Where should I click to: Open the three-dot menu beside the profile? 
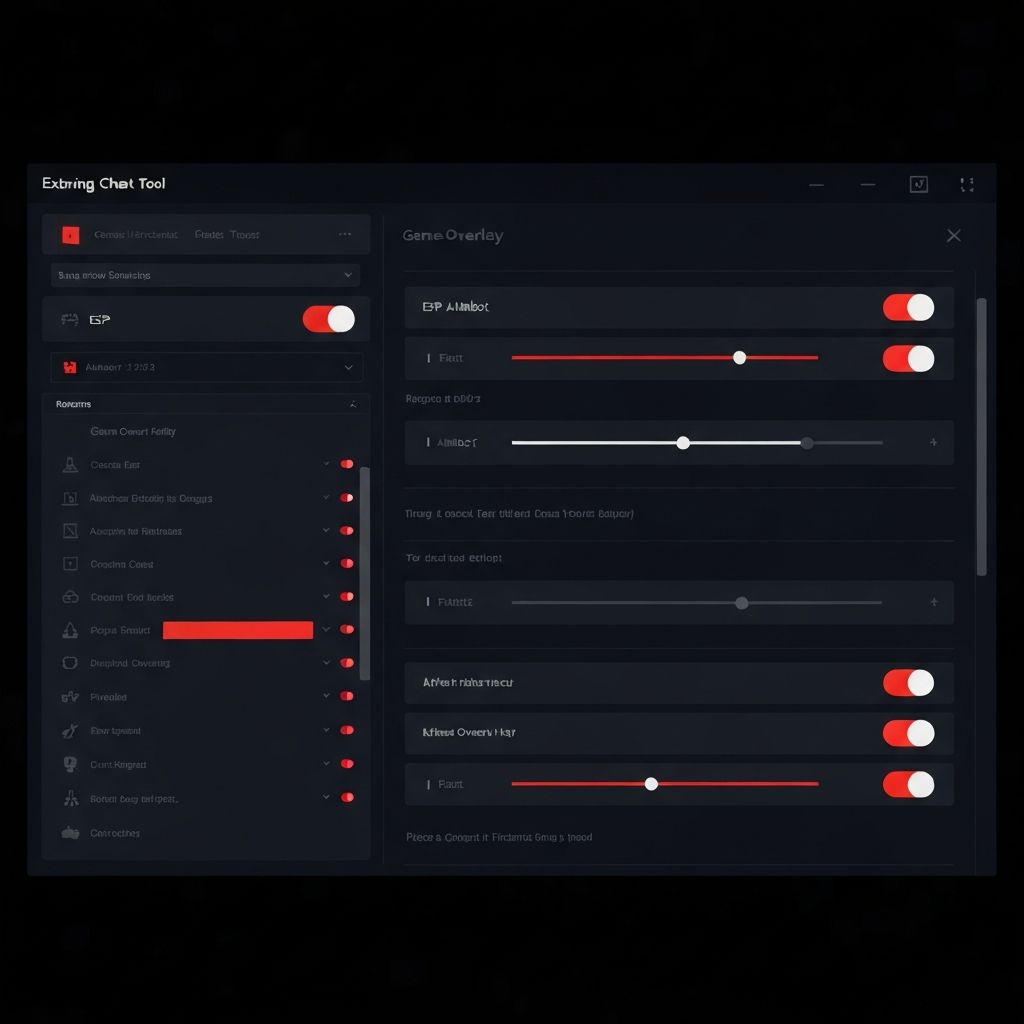click(345, 234)
